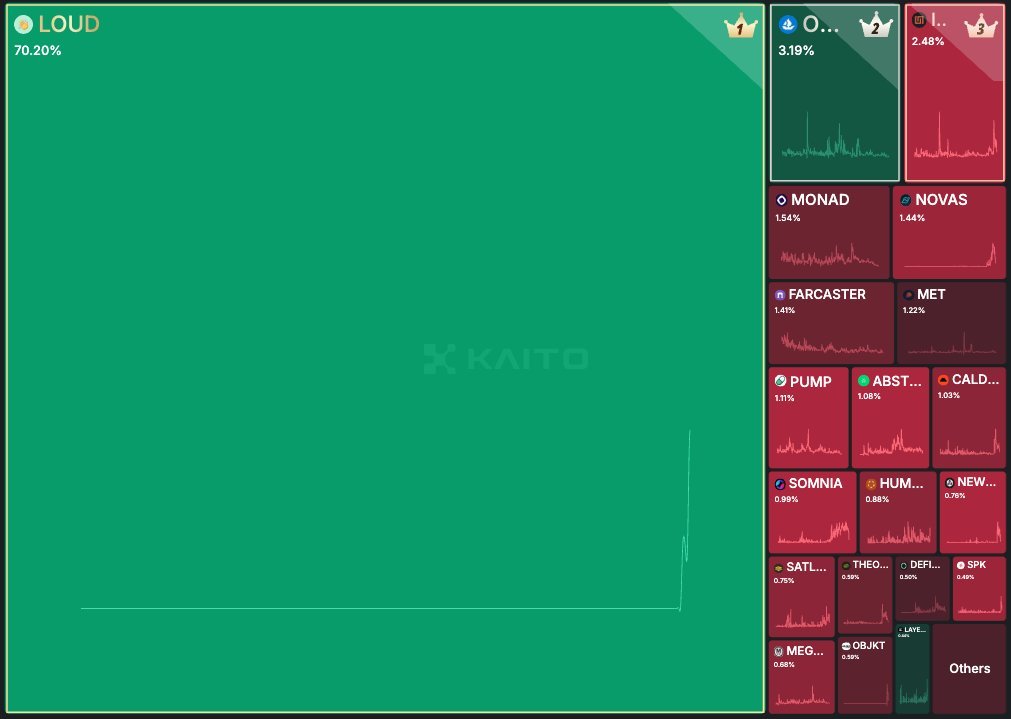Image resolution: width=1011 pixels, height=719 pixels.
Task: Open the FARCASTER project name
Action: [827, 295]
